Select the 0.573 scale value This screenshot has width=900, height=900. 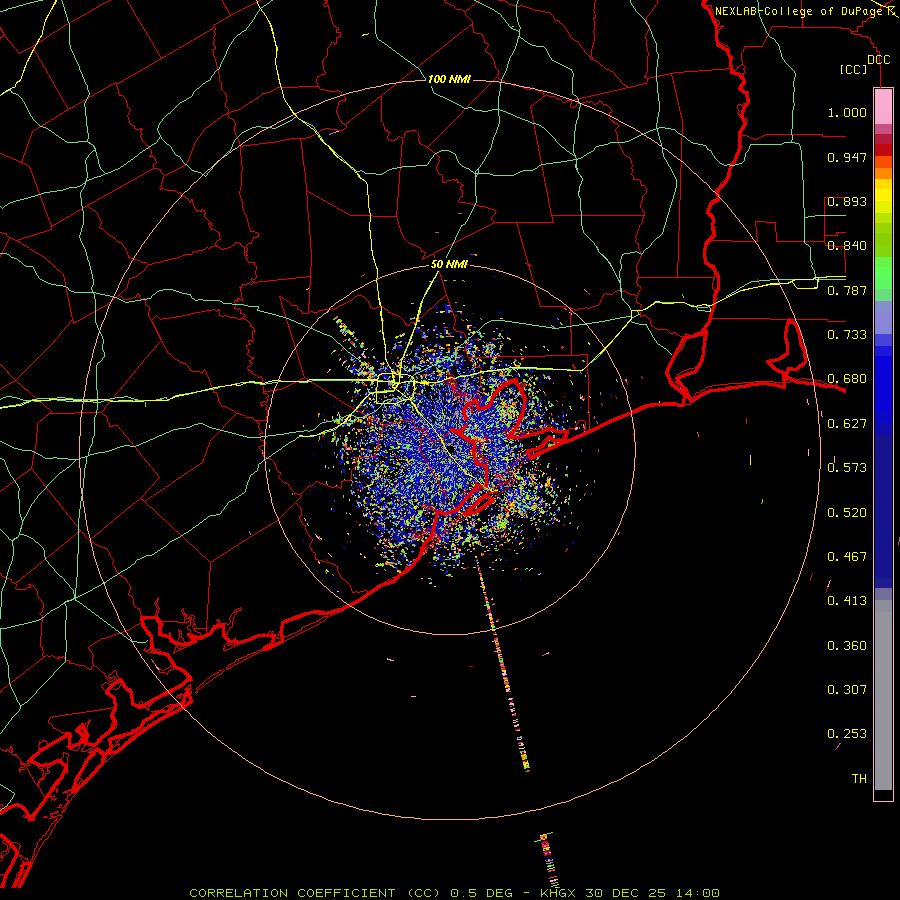[847, 468]
